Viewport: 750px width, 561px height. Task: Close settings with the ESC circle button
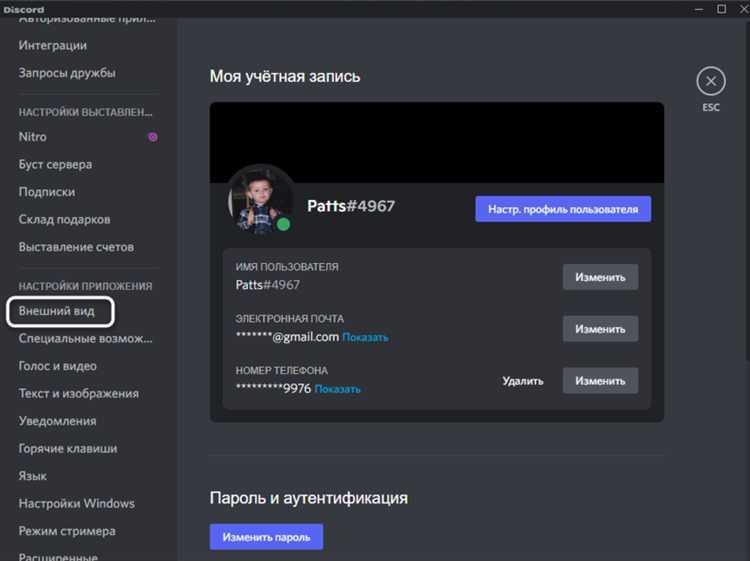(711, 81)
